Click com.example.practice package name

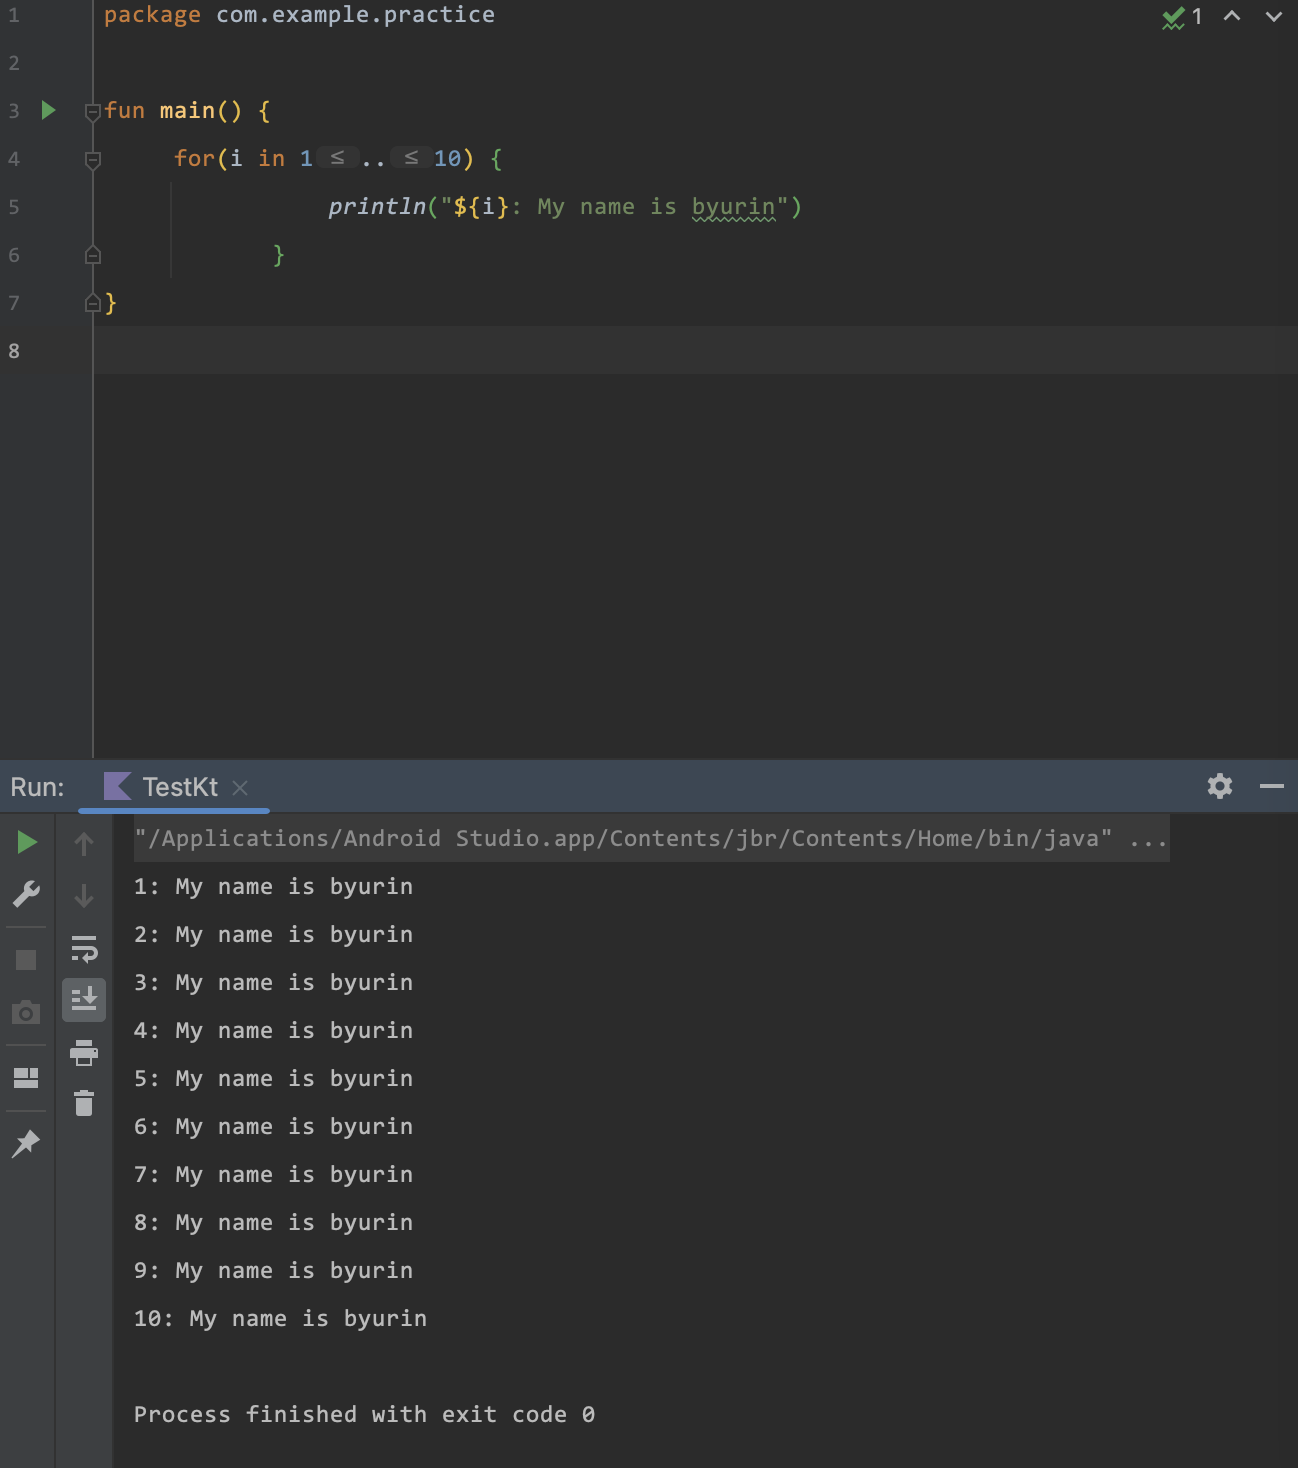coord(355,15)
